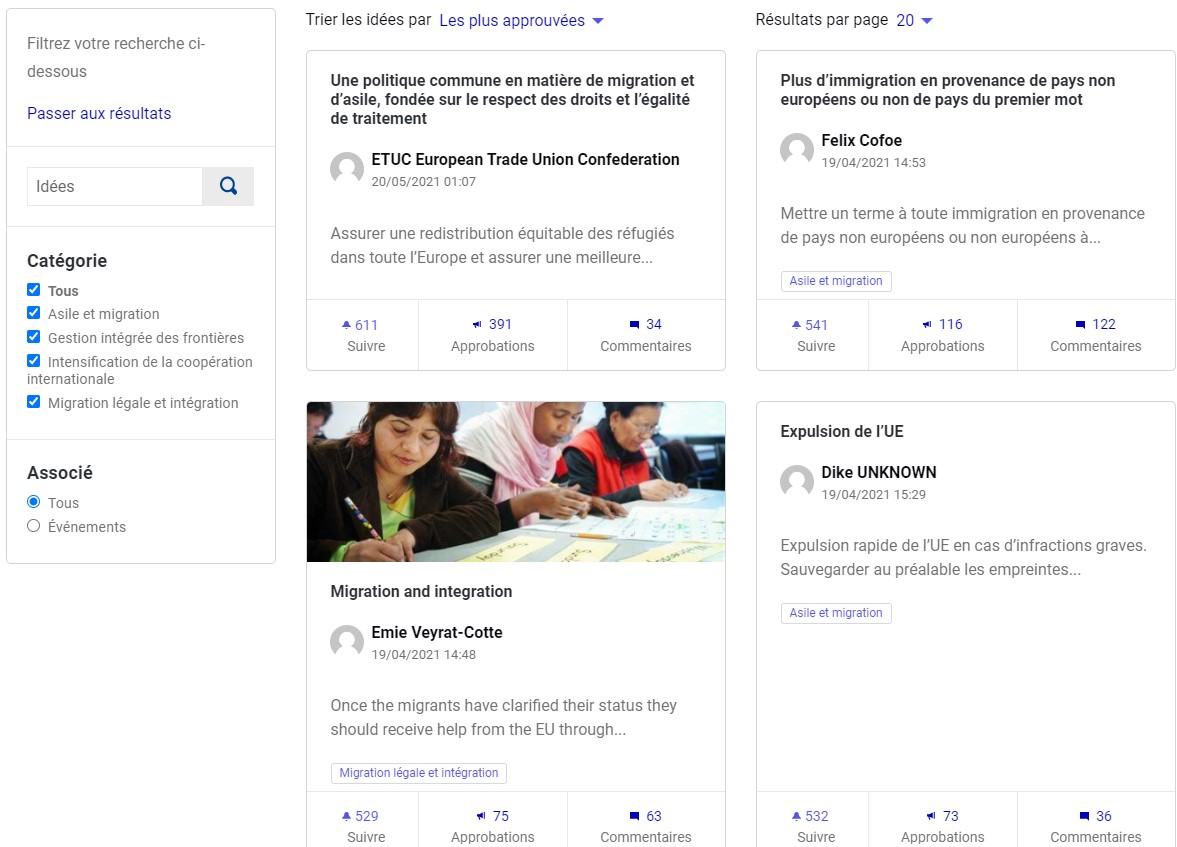Click the Migration and integration card photo
The image size is (1177, 847).
(x=516, y=481)
